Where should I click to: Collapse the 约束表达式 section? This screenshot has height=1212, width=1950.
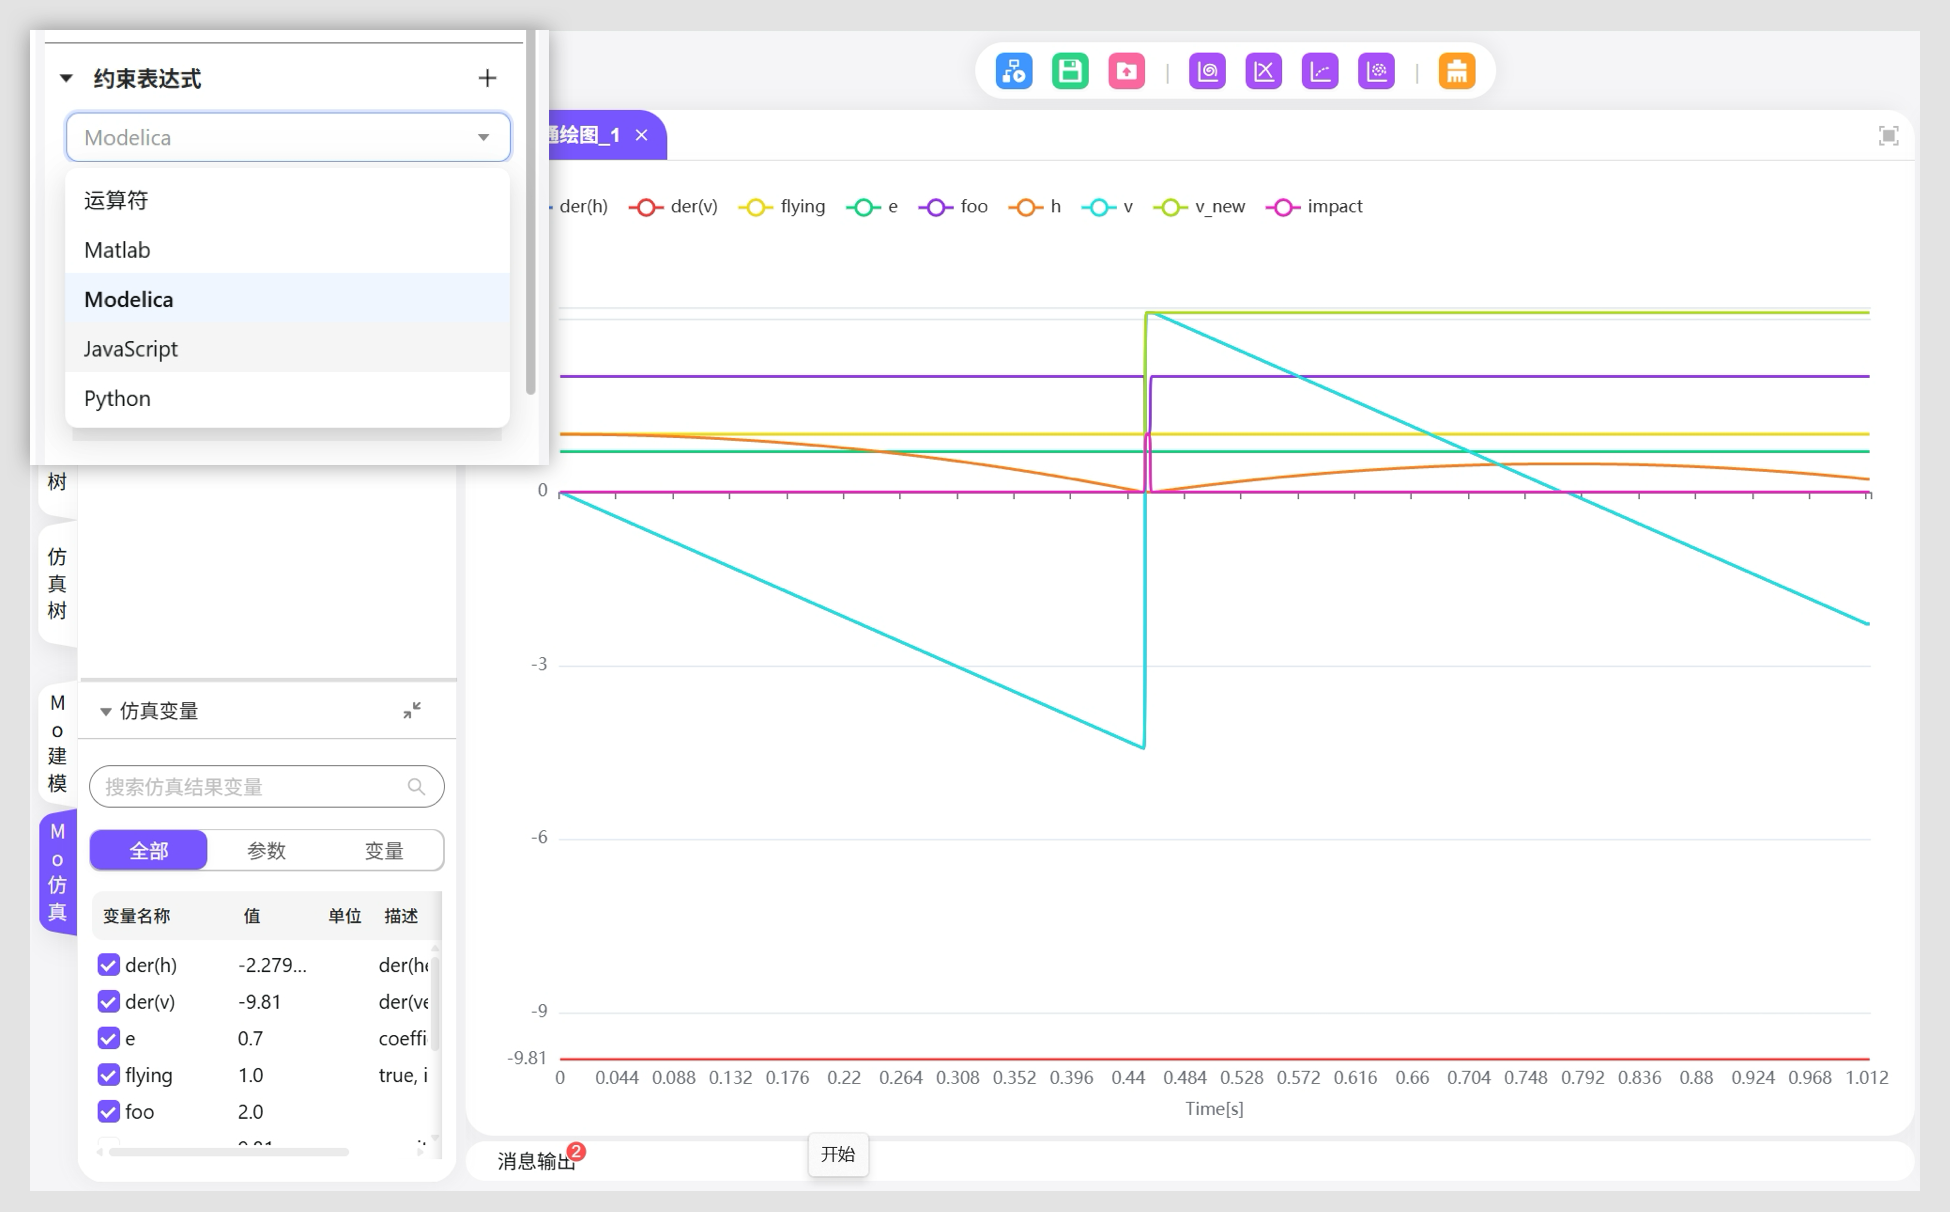coord(66,78)
